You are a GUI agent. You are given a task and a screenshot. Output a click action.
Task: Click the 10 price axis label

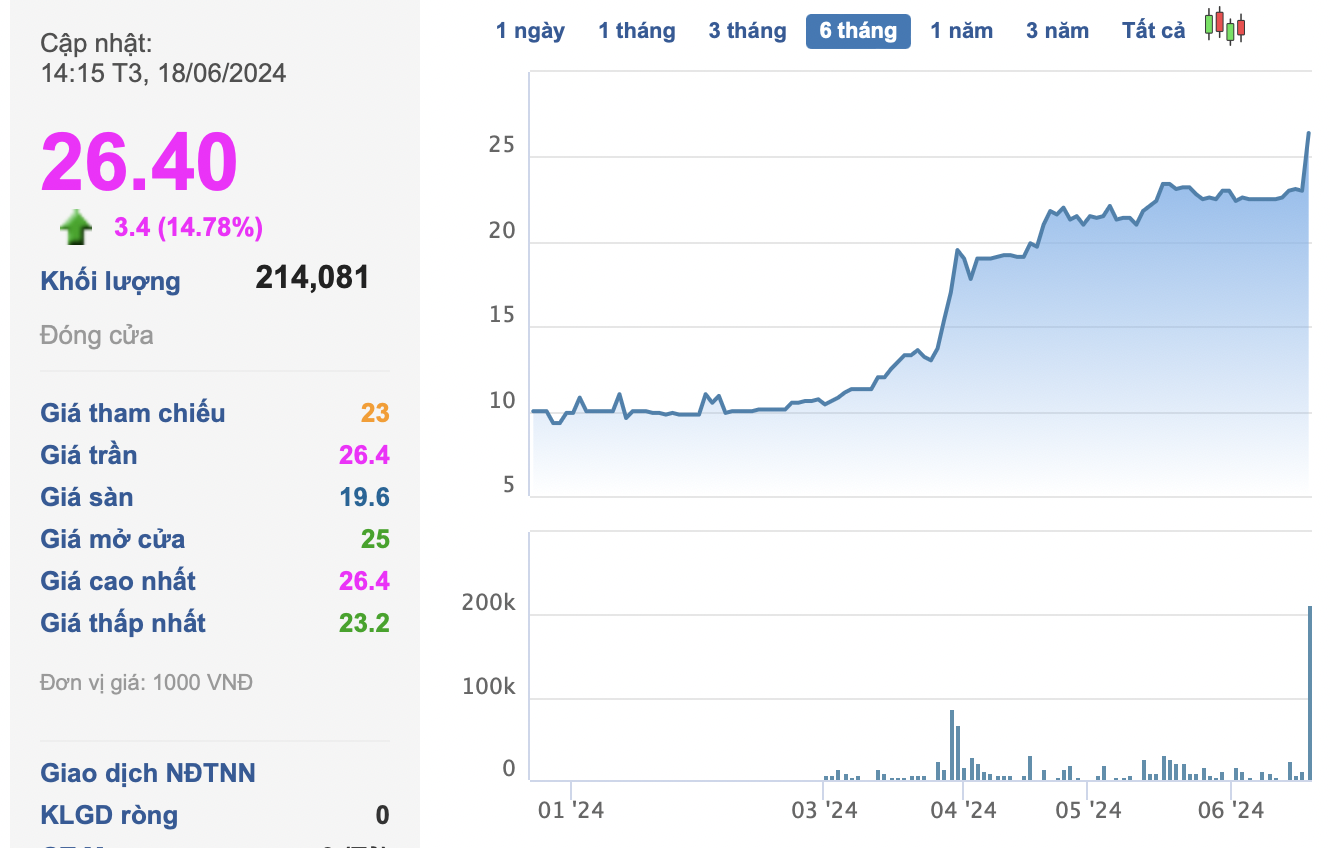501,400
